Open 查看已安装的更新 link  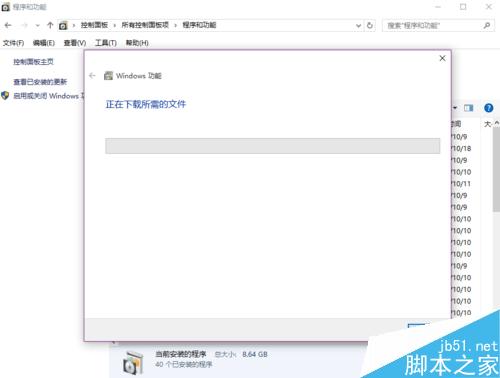click(x=40, y=82)
